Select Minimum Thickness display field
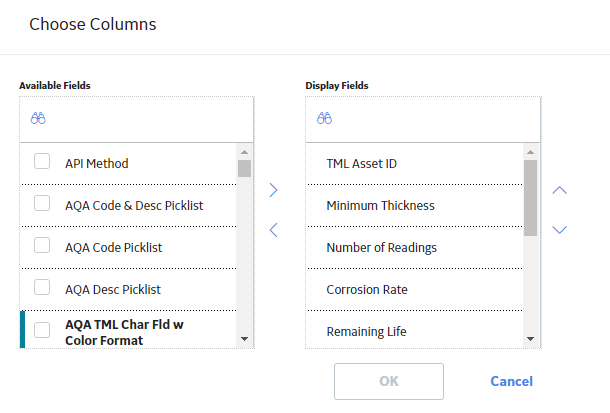The height and width of the screenshot is (413, 610). pos(415,206)
